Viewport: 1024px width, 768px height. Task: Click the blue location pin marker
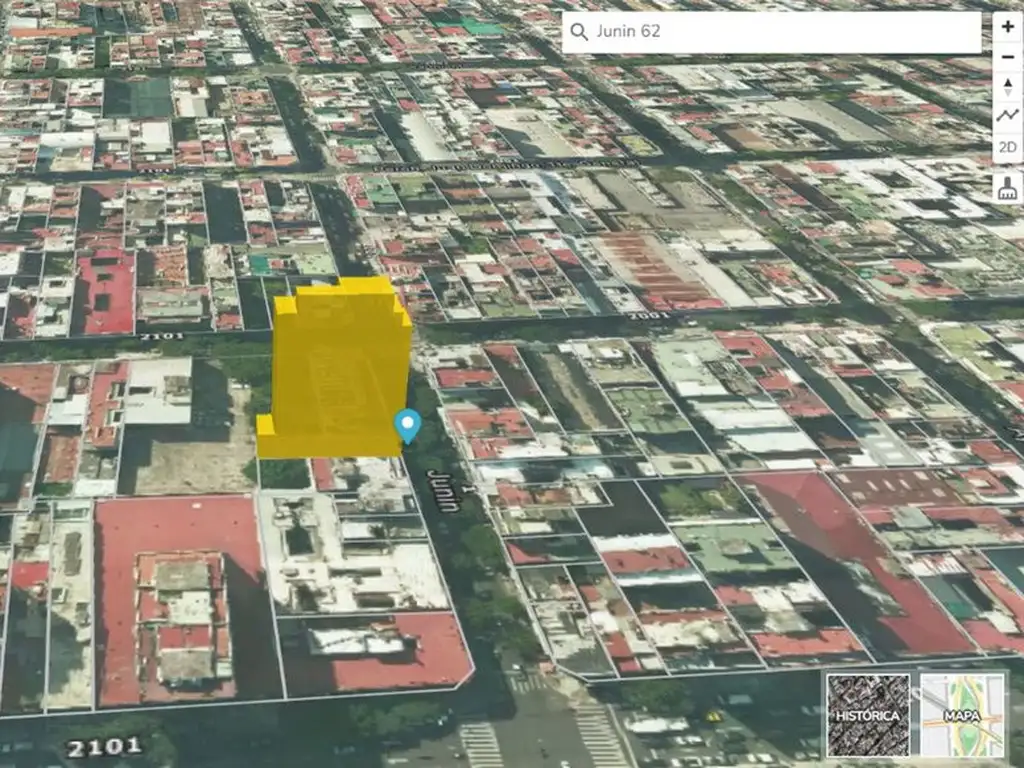tap(407, 425)
